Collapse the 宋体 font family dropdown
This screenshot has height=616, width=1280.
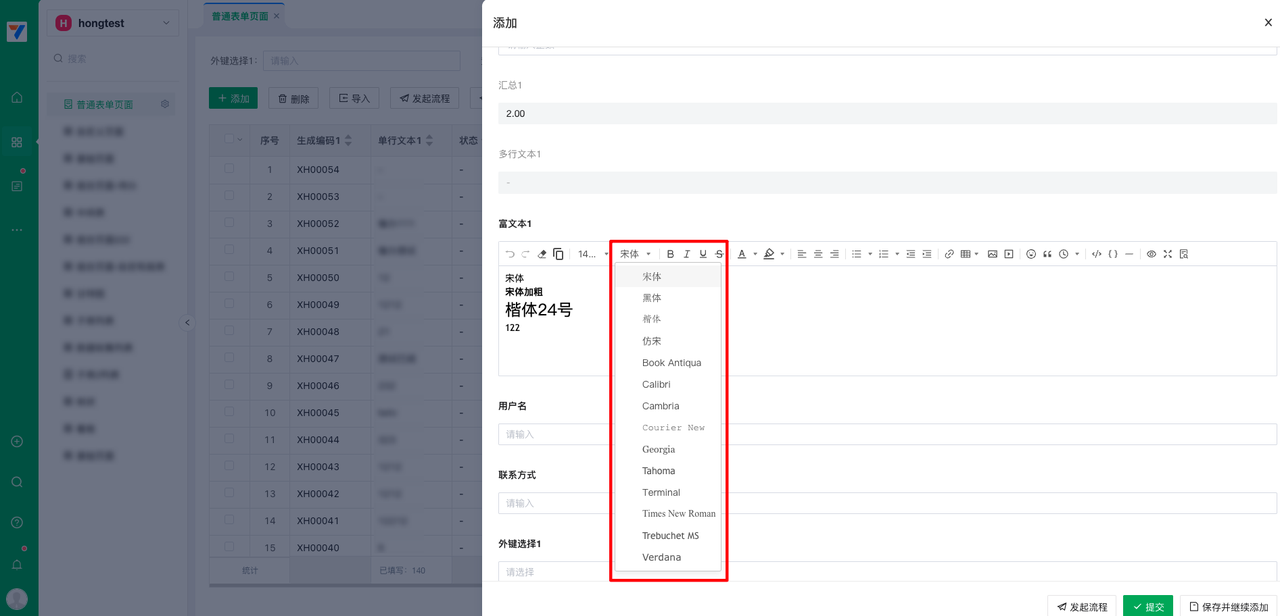pyautogui.click(x=635, y=254)
